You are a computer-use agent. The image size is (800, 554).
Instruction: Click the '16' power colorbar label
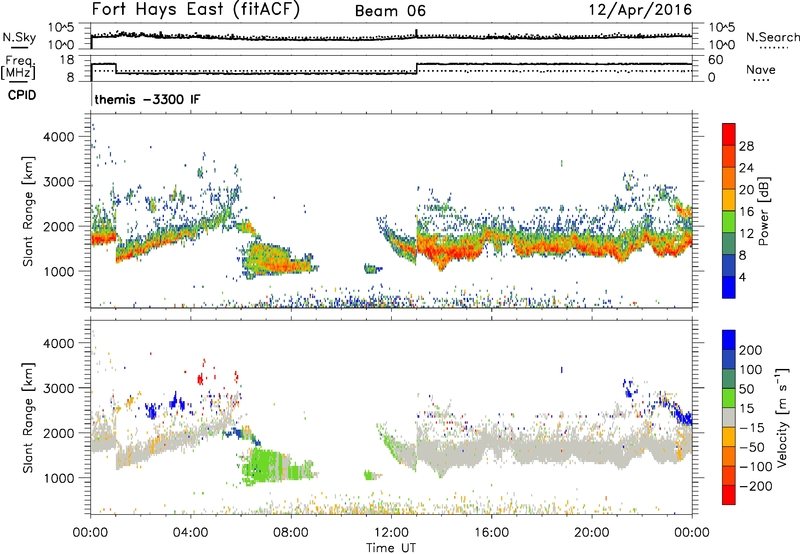pyautogui.click(x=746, y=212)
